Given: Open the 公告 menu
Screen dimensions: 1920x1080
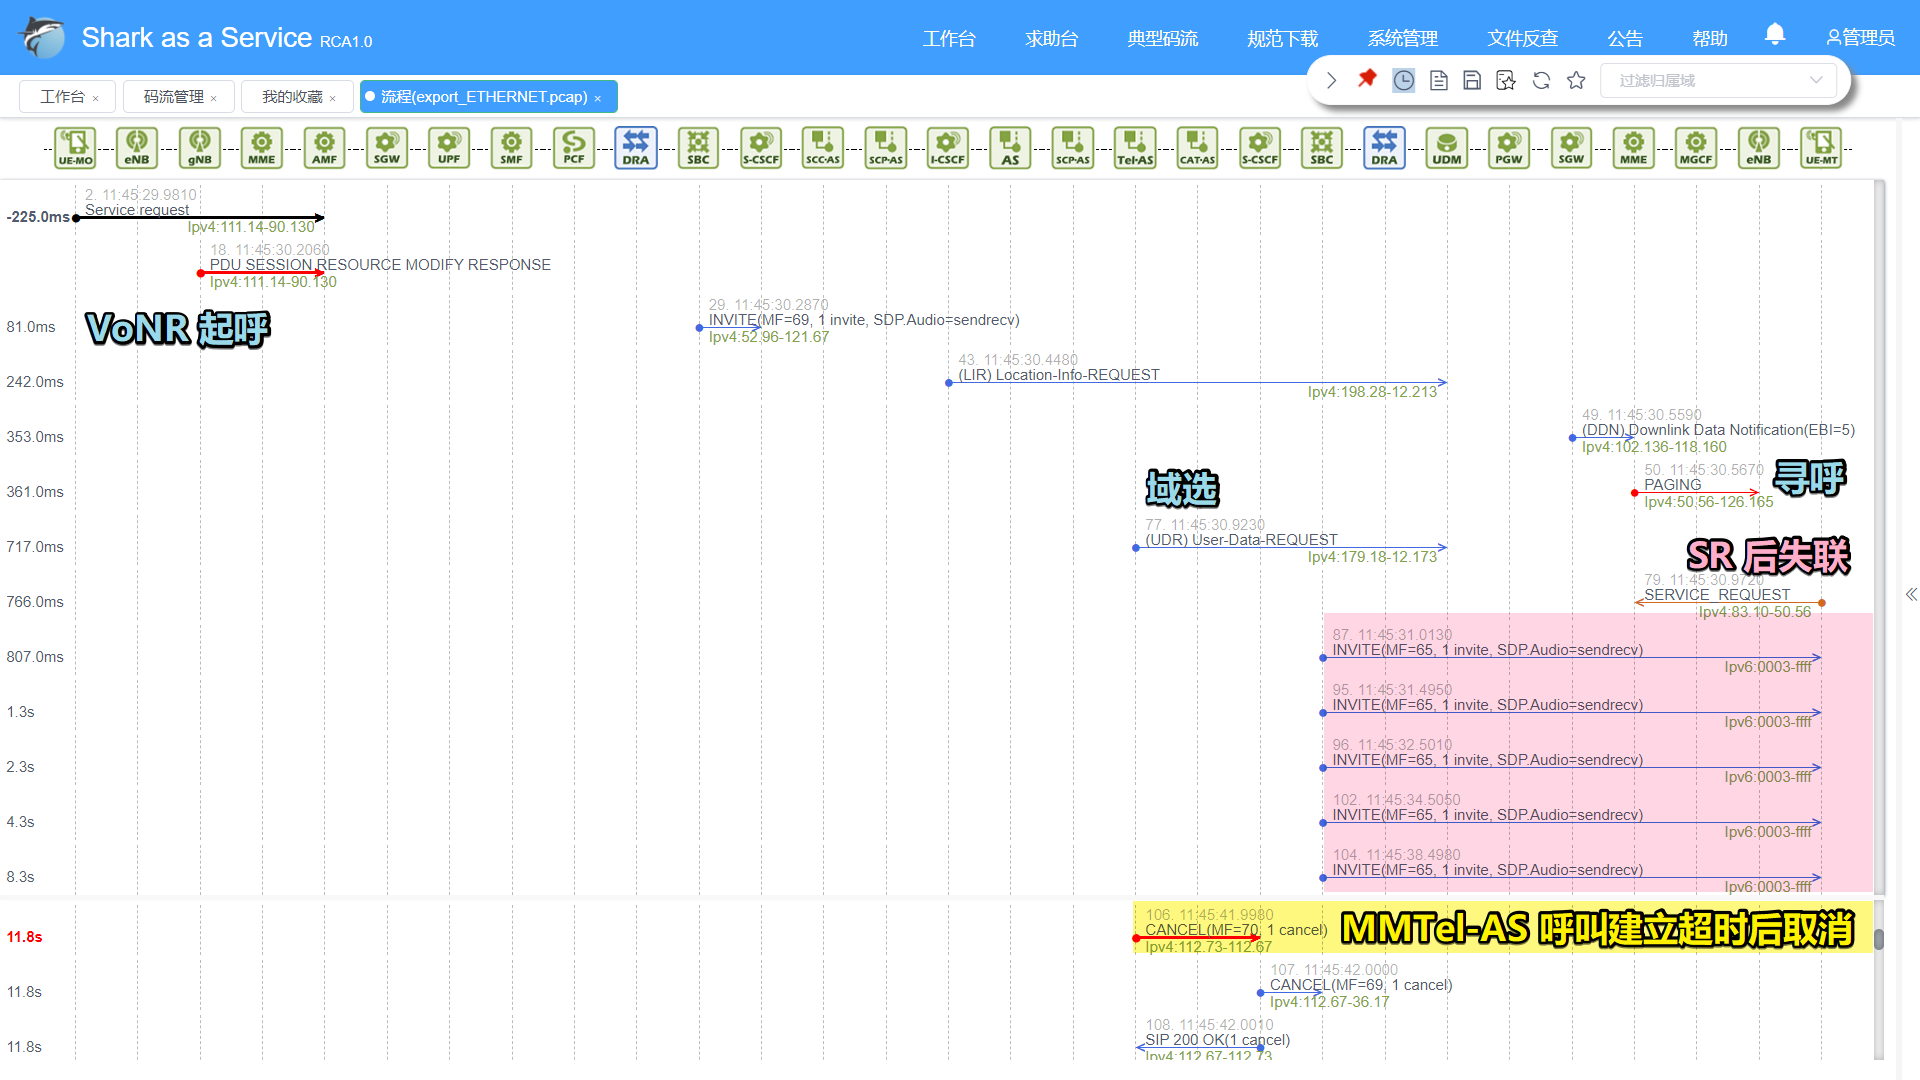Looking at the screenshot, I should 1625,38.
